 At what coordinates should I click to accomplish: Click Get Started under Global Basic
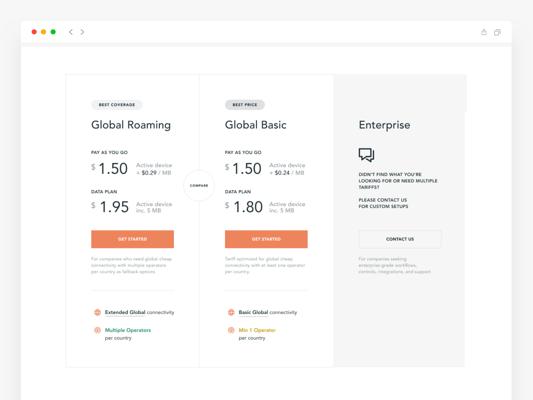click(266, 239)
